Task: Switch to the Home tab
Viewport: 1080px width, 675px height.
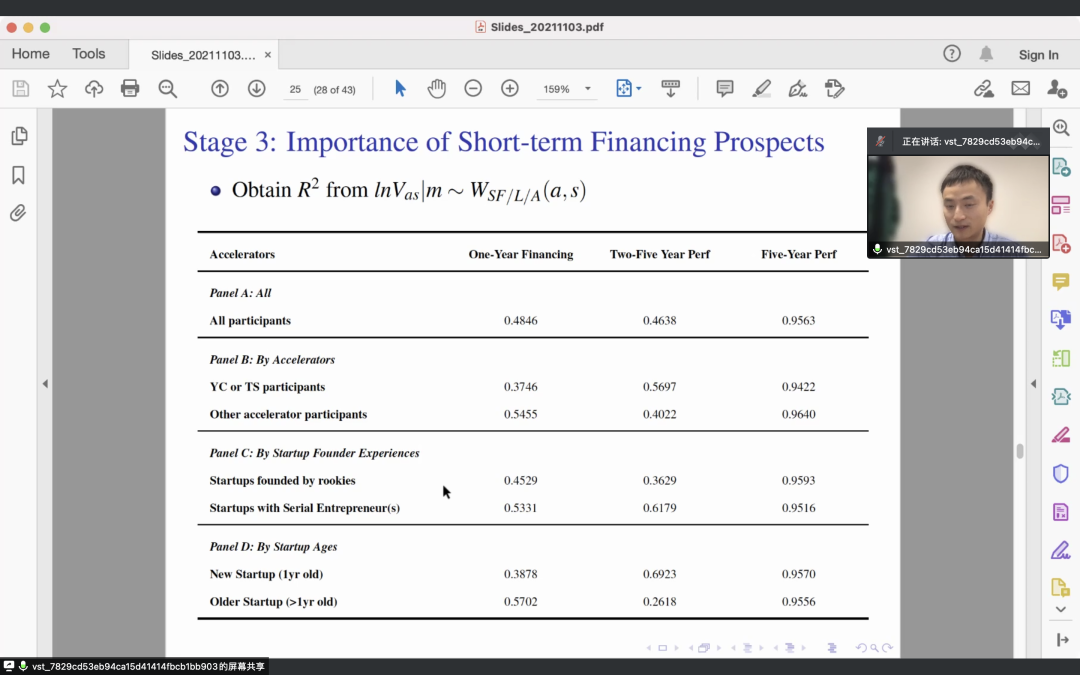Action: point(30,54)
